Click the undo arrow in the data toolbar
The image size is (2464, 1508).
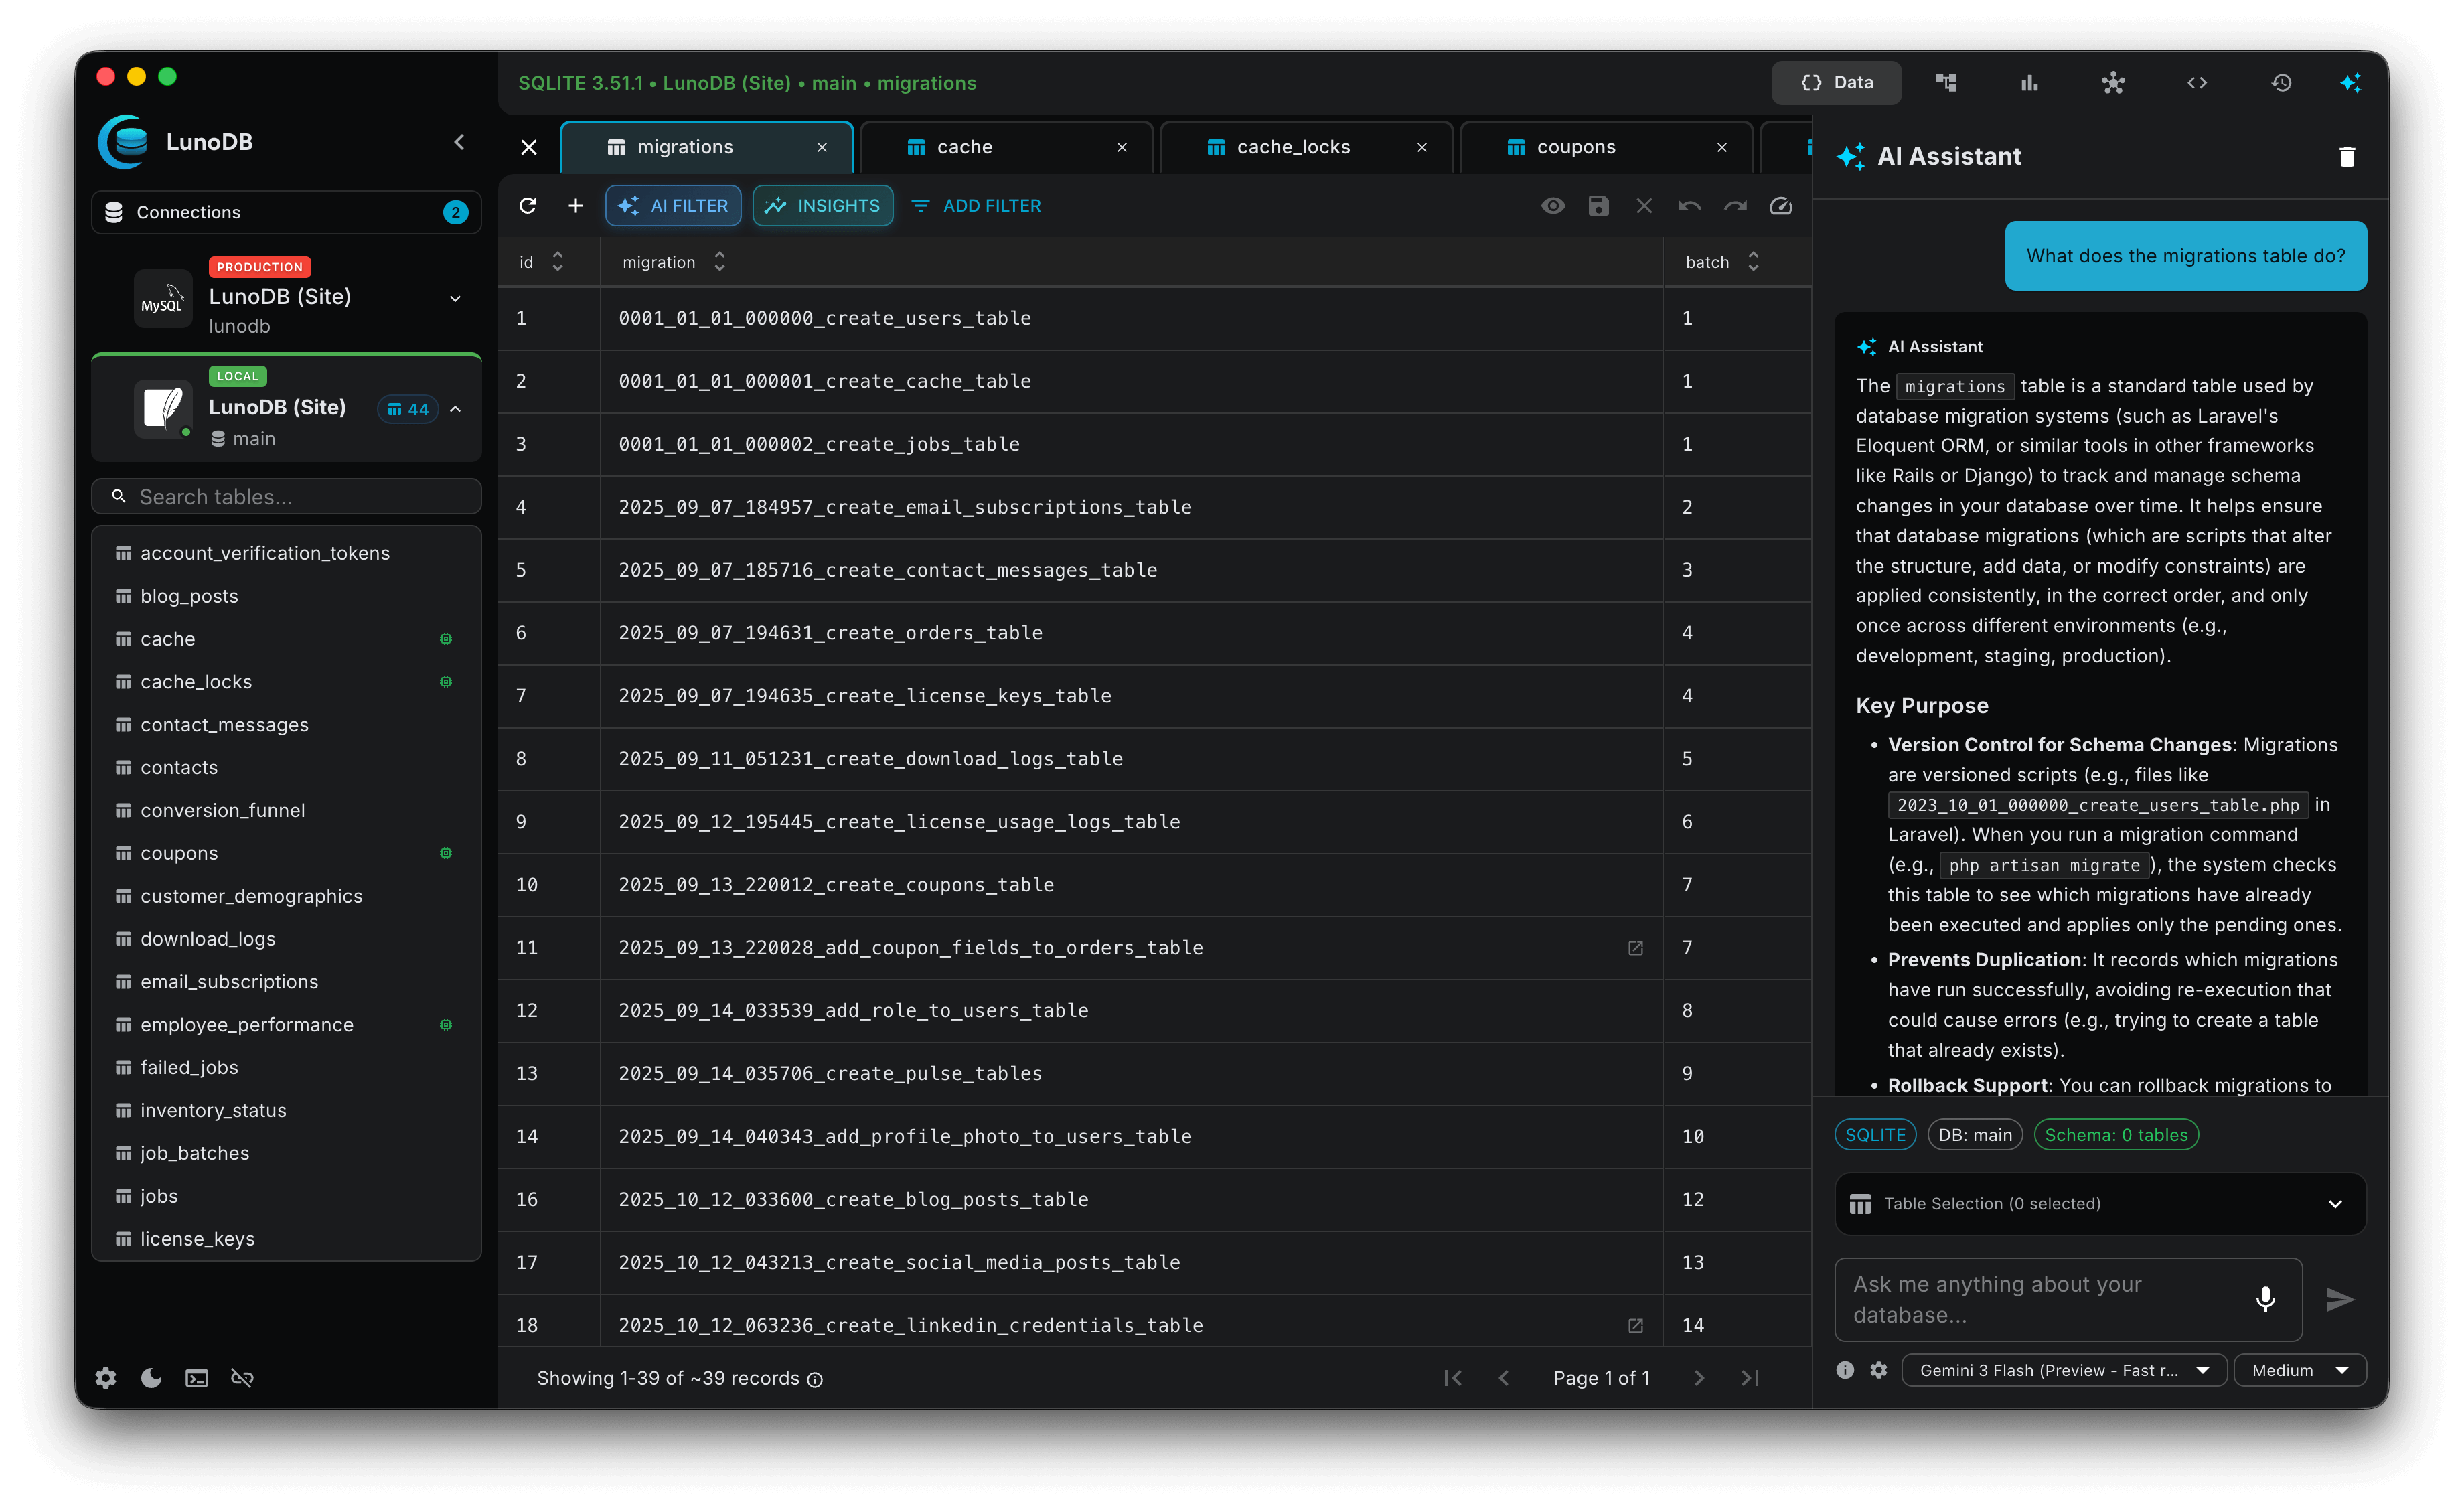(x=1689, y=205)
